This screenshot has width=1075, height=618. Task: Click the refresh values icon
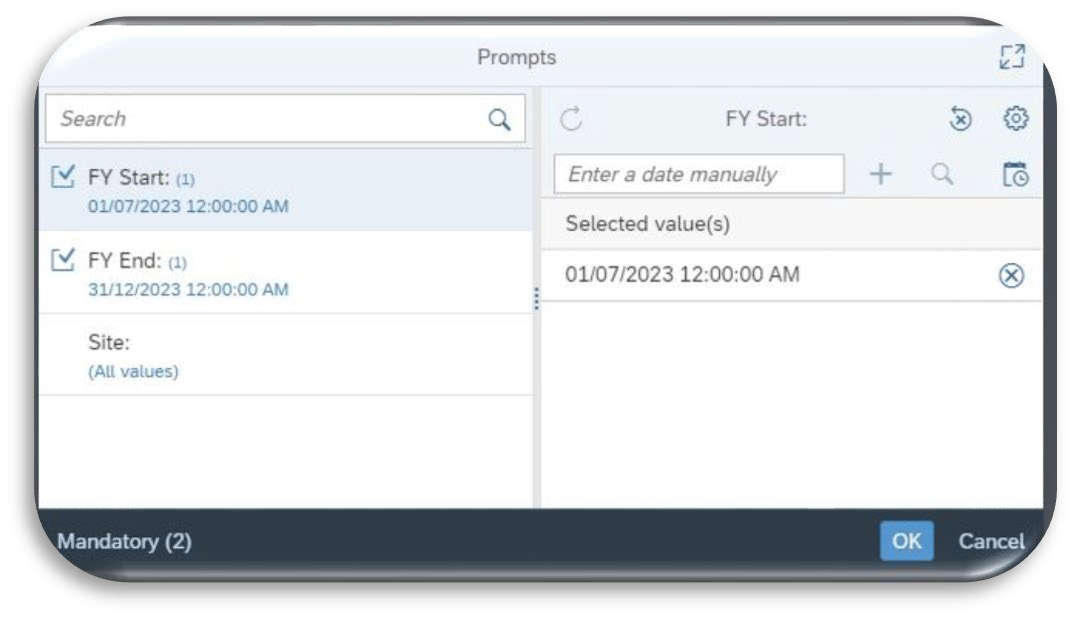point(571,119)
